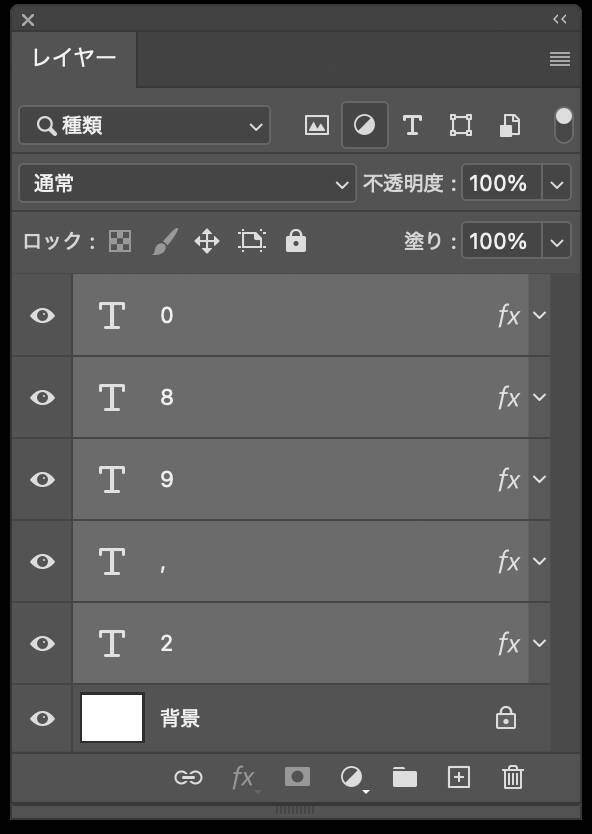Toggle visibility of the 背景 layer

click(41, 717)
